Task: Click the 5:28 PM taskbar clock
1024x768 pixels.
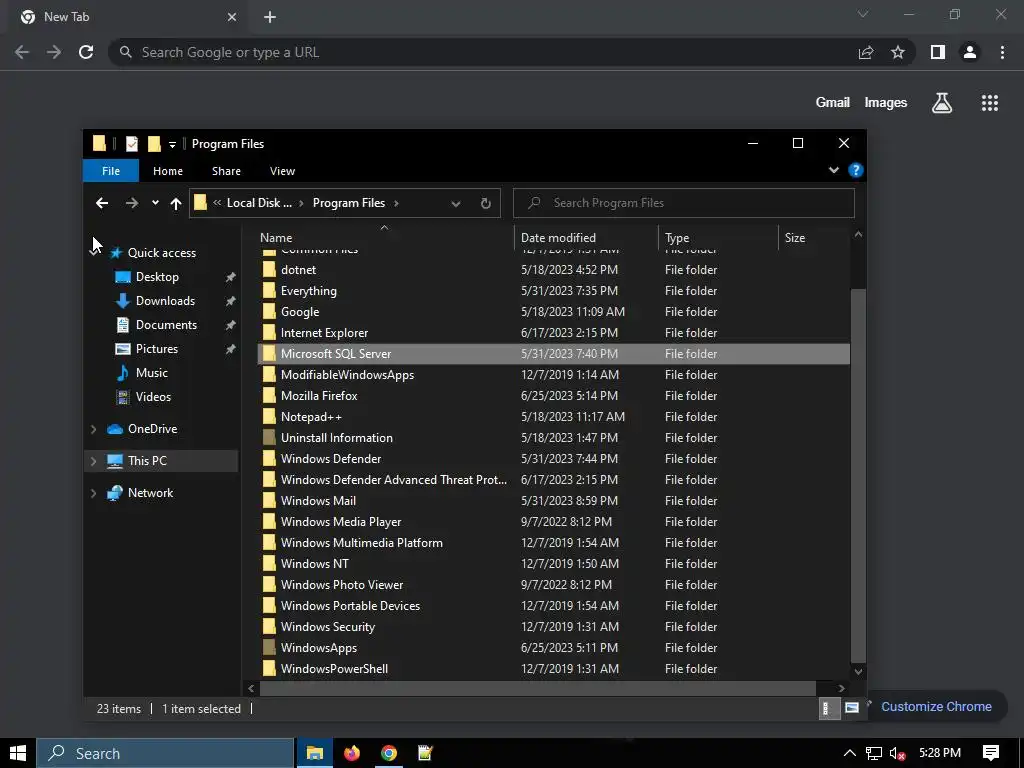Action: (940, 753)
